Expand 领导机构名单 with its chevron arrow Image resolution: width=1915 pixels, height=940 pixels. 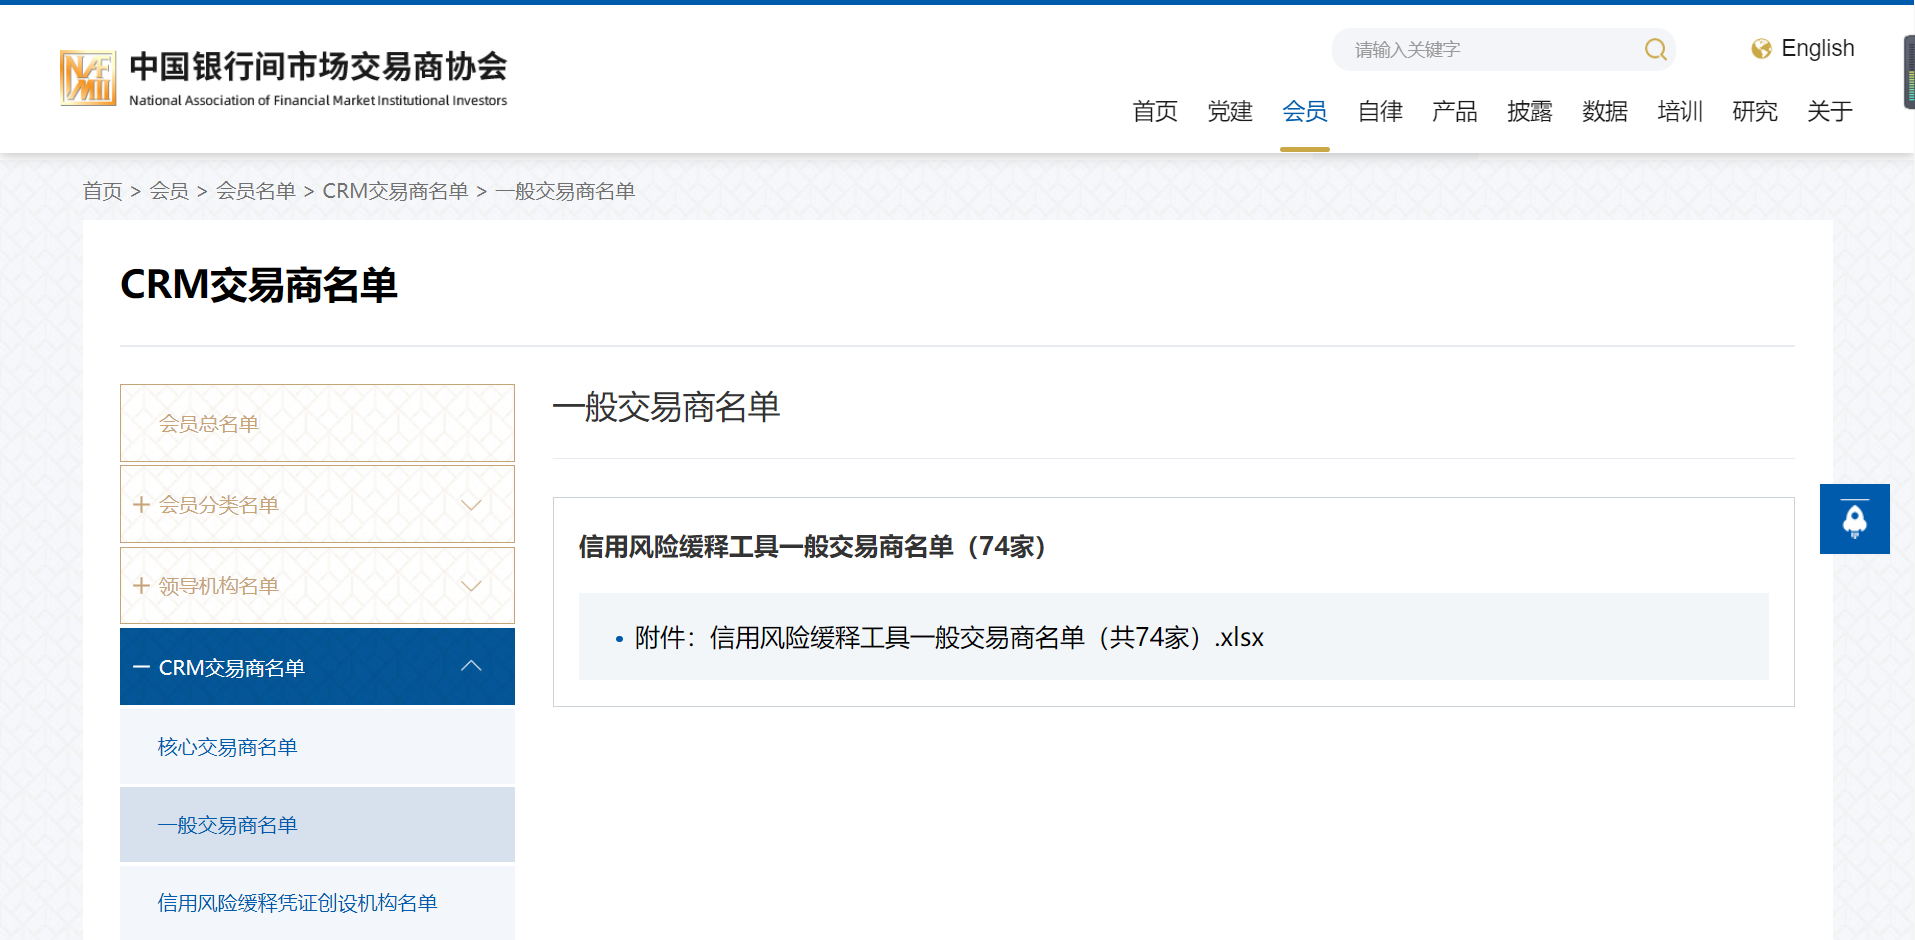[471, 586]
